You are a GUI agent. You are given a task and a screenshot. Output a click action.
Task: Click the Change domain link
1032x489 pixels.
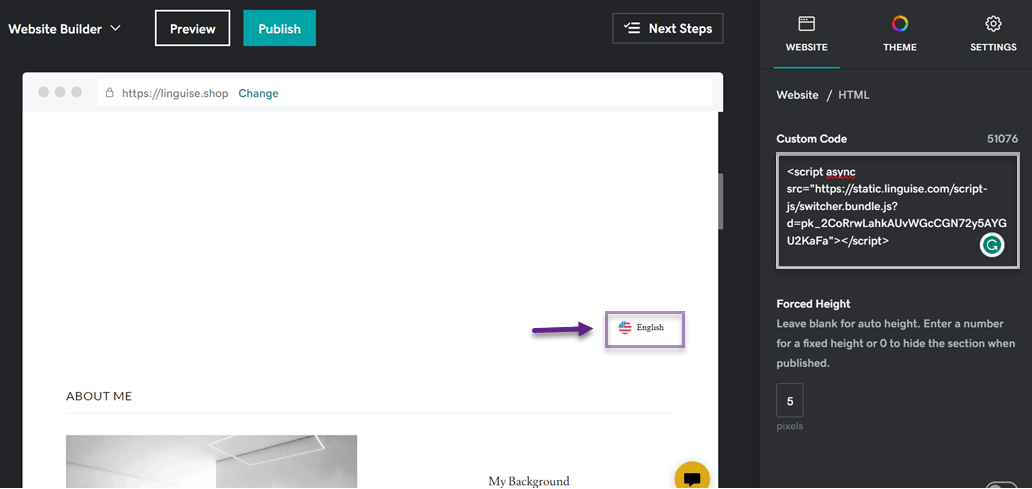258,93
